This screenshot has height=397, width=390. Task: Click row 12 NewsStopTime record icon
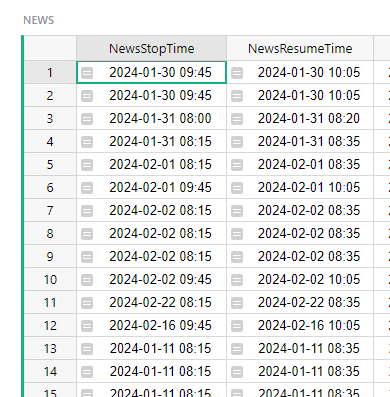pos(87,326)
